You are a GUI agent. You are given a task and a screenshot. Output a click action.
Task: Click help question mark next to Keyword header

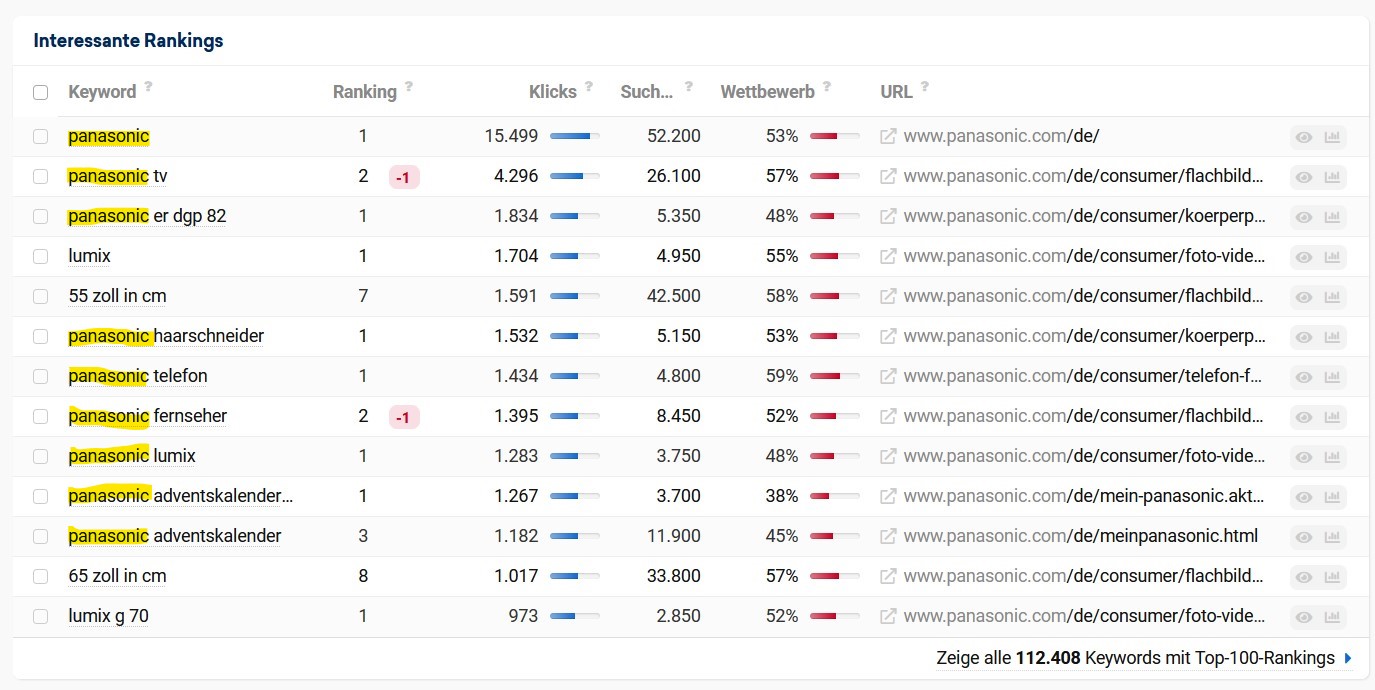[148, 86]
